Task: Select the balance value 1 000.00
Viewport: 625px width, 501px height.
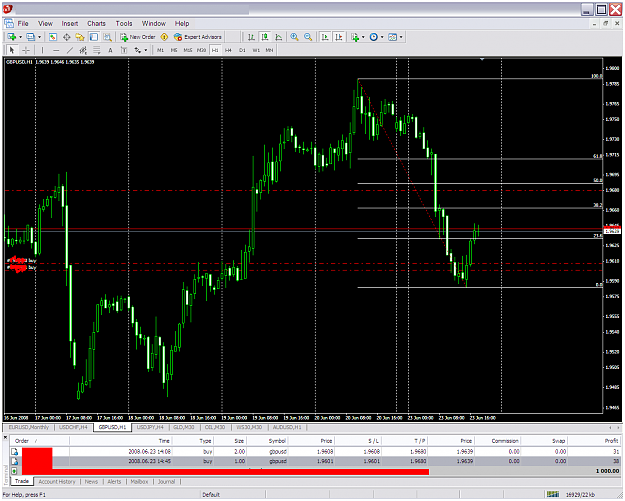Action: pos(607,471)
